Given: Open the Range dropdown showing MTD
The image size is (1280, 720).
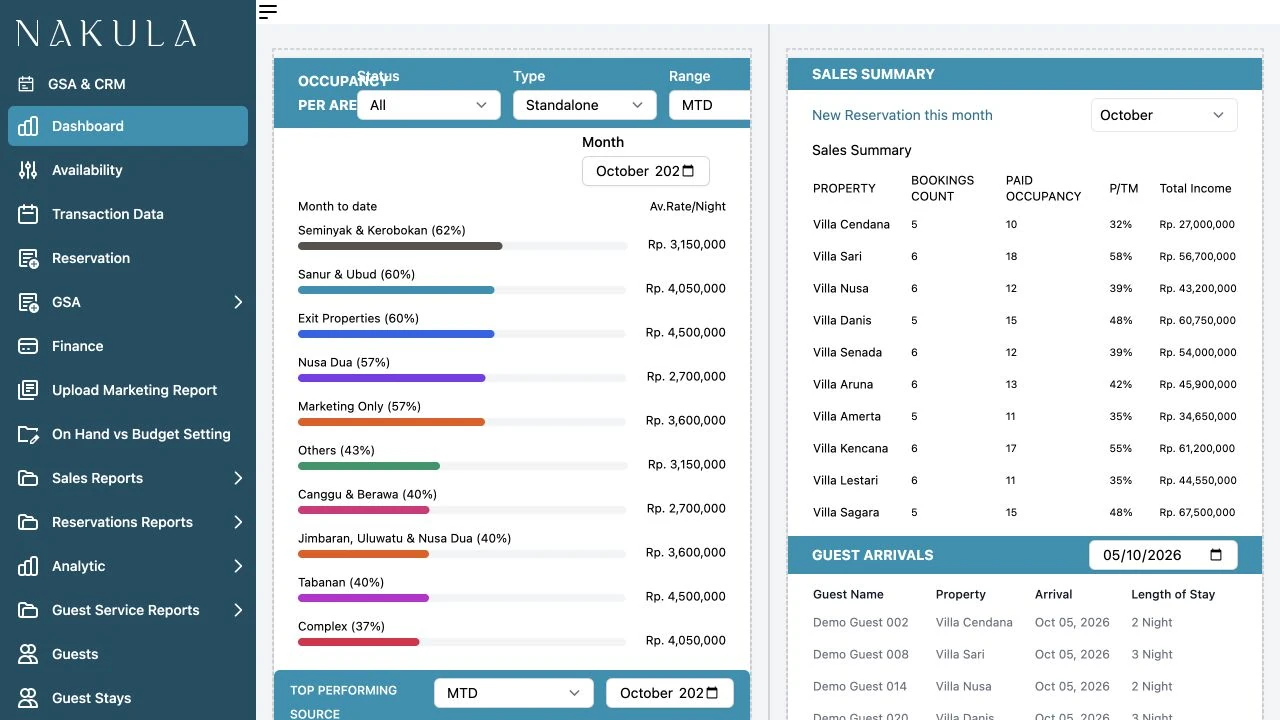Looking at the screenshot, I should [709, 105].
